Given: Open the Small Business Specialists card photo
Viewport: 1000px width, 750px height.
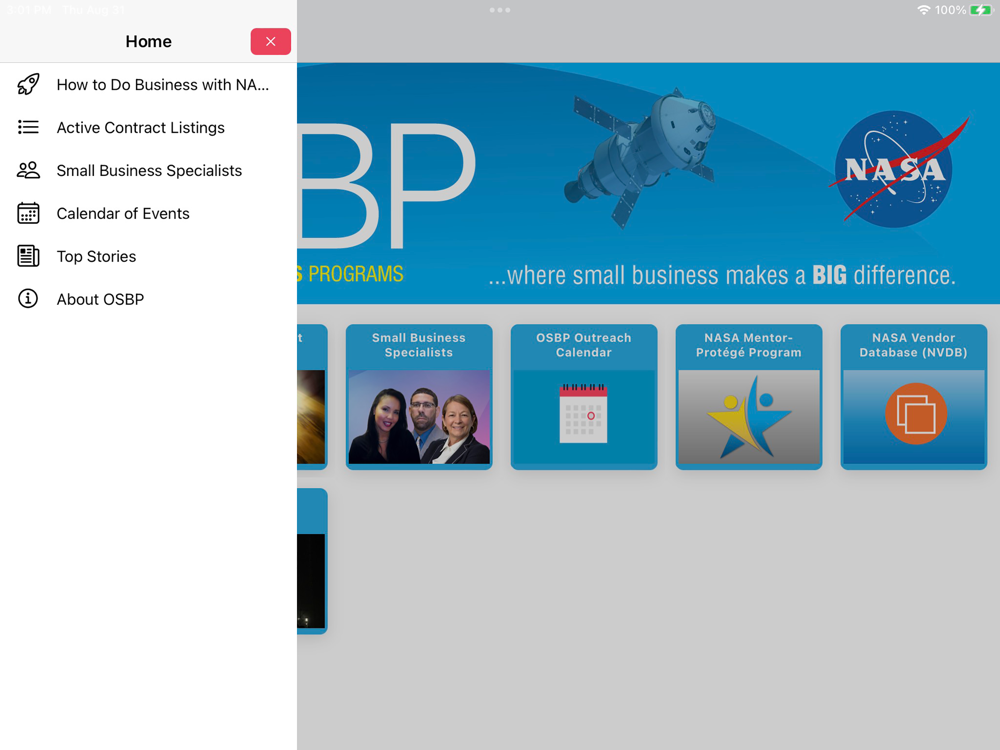Looking at the screenshot, I should [419, 417].
